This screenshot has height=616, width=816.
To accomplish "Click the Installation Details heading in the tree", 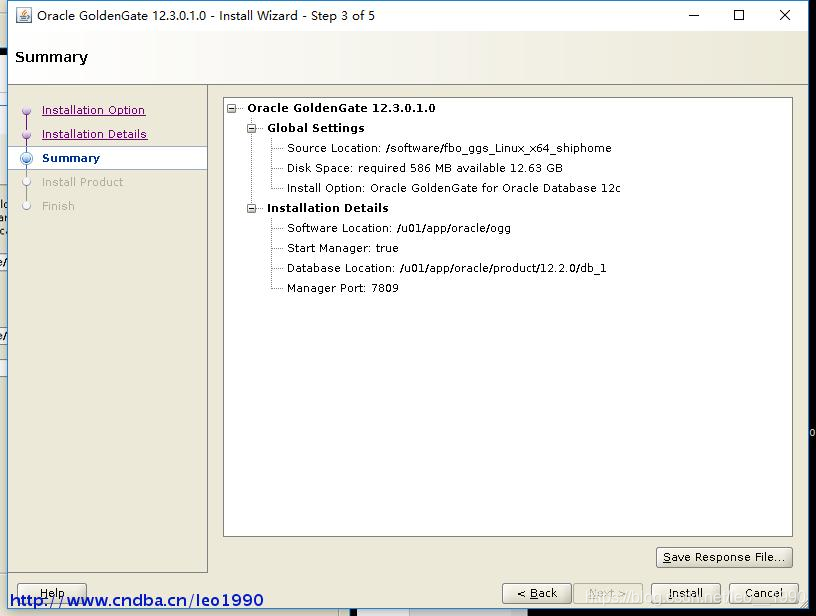I will point(328,208).
